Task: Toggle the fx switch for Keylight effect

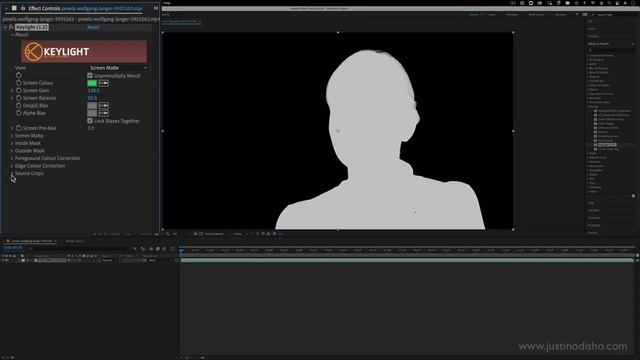Action: [11, 27]
